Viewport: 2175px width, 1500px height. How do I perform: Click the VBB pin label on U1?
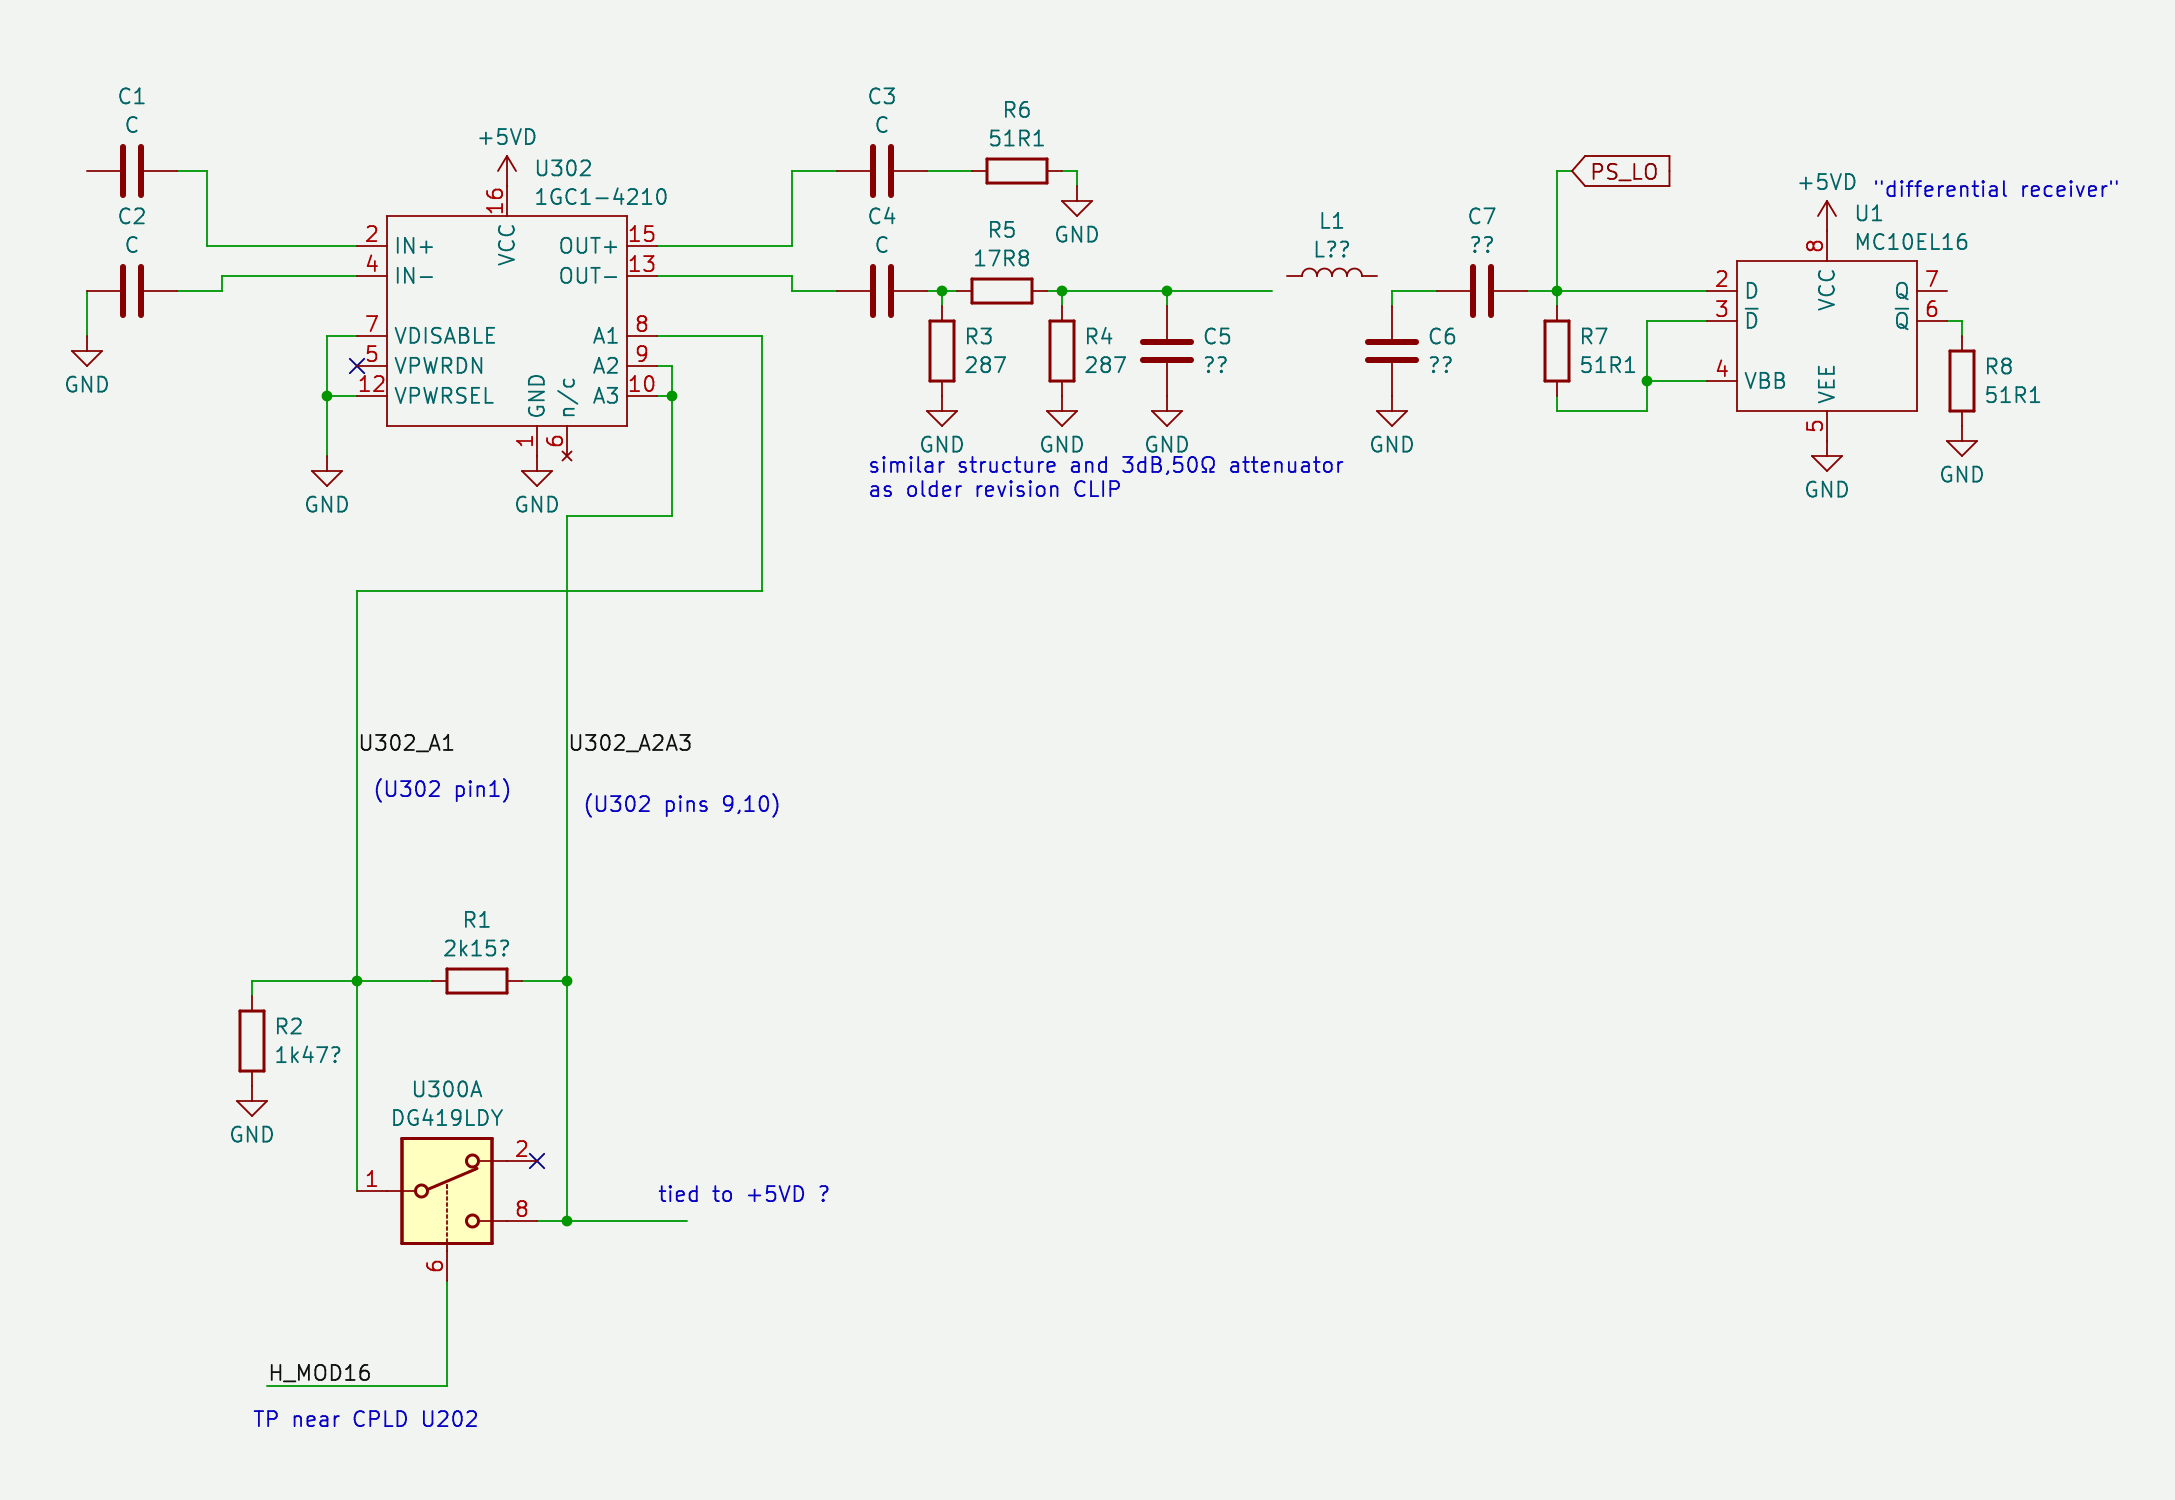[x=1765, y=381]
